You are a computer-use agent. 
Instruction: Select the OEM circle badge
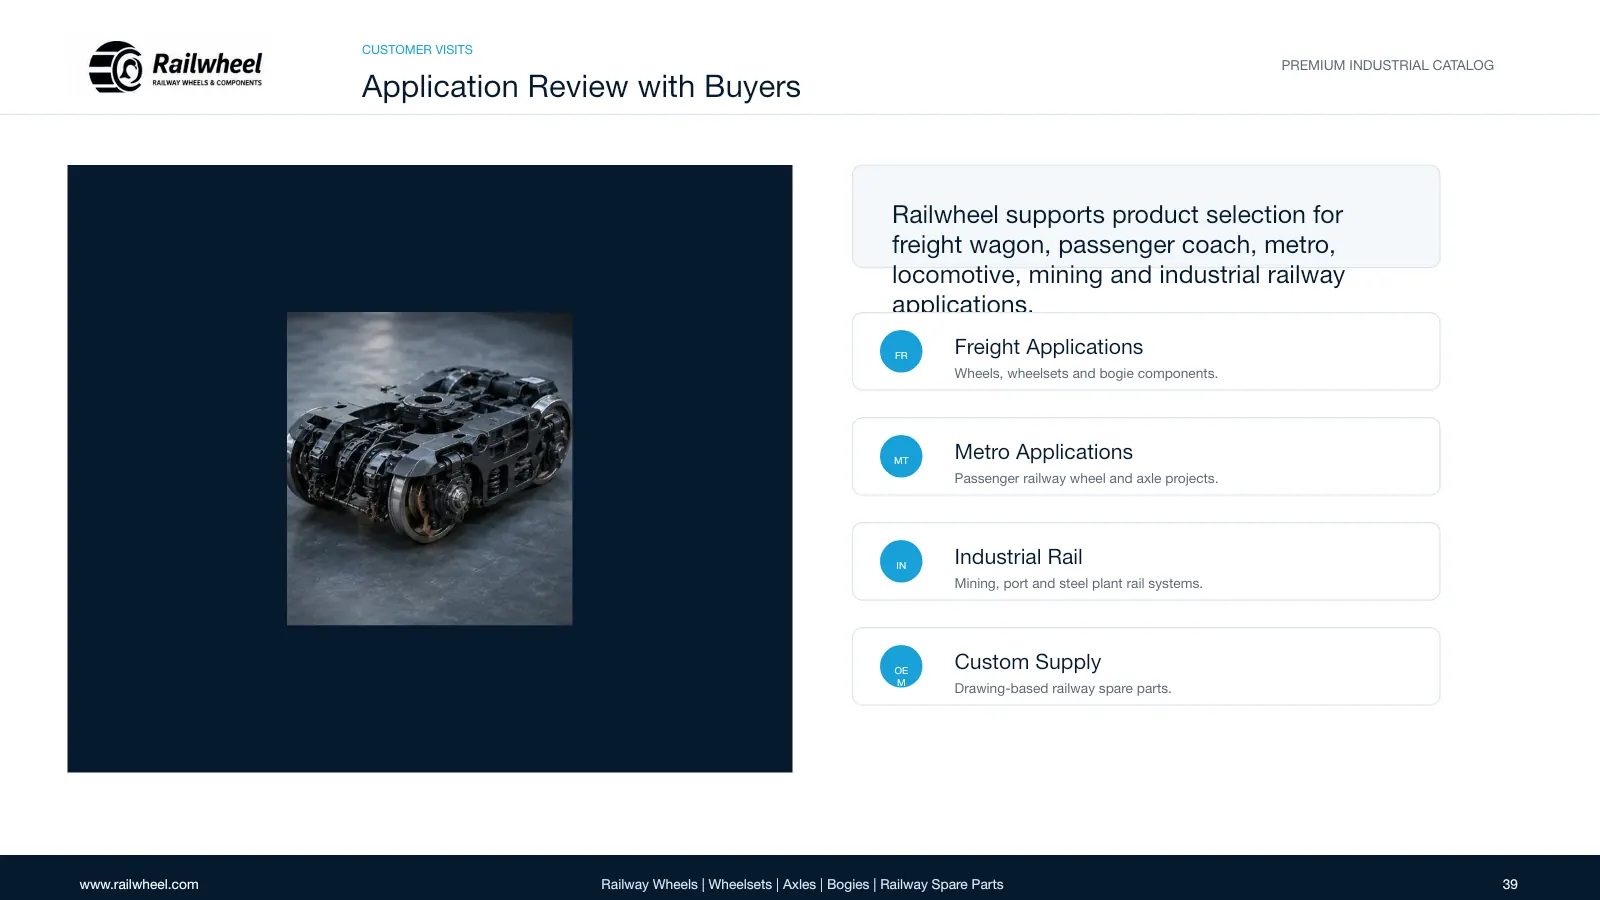[x=901, y=667]
